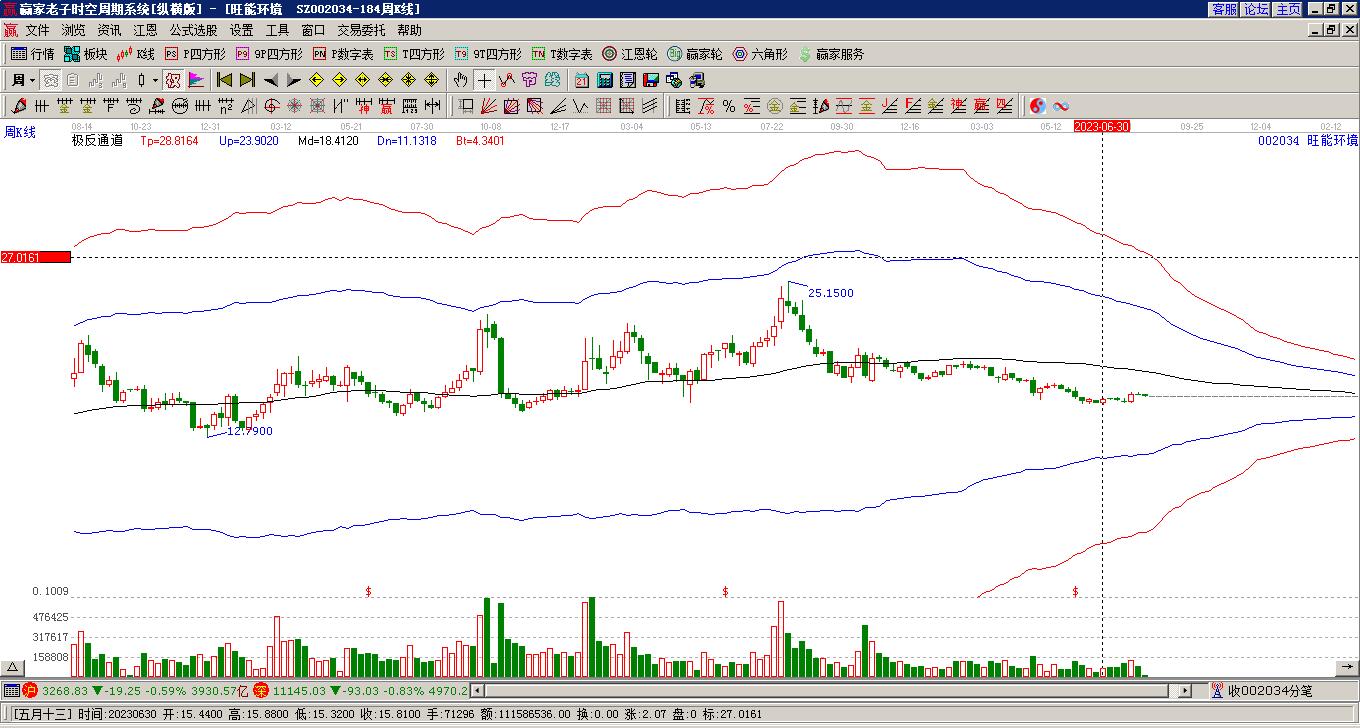Select the red fan lines tool
Screen dimensions: 1360x728
[489, 106]
